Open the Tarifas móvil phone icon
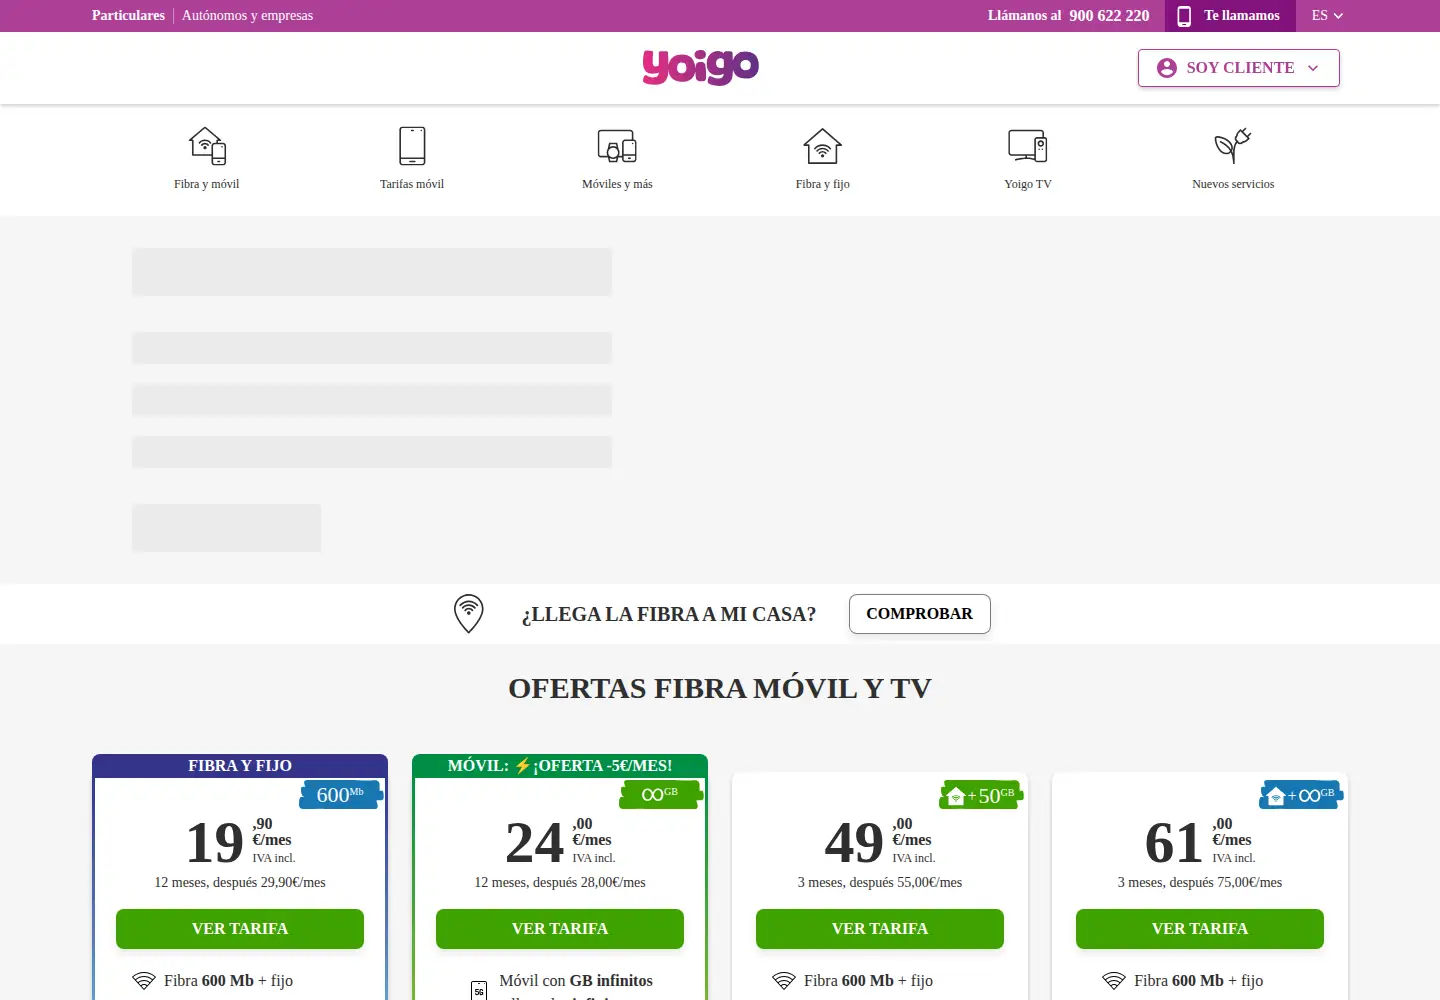1440x1000 pixels. pyautogui.click(x=412, y=146)
